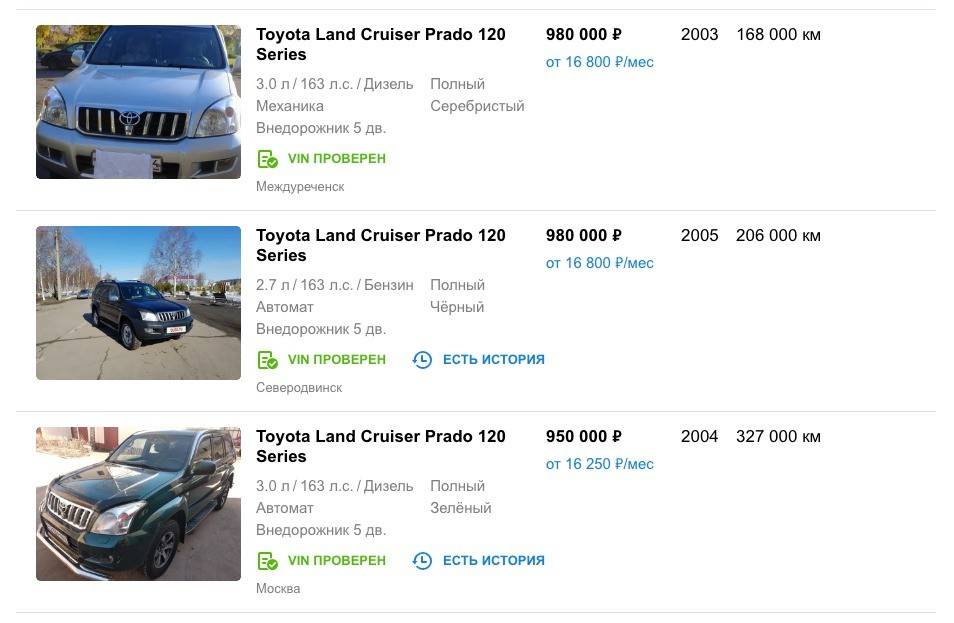The width and height of the screenshot is (954, 623).
Task: Click monthly payment link on 2003 listing
Action: click(599, 62)
